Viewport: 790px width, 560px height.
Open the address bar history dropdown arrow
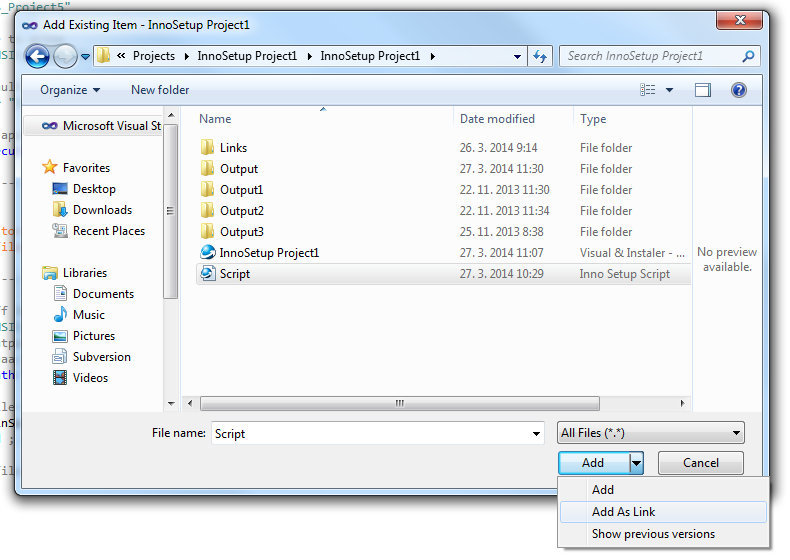tap(517, 56)
